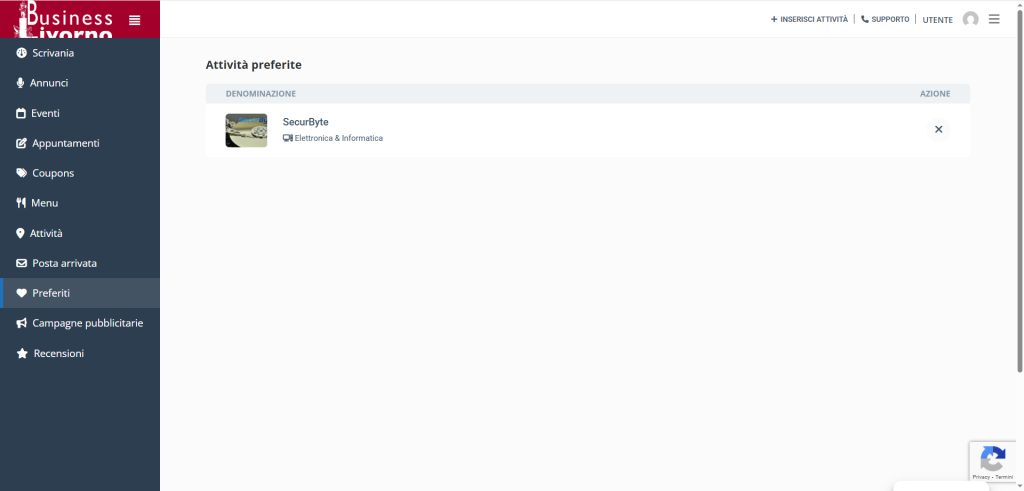Click the Annunci microphone icon
The image size is (1024, 491).
tap(20, 83)
